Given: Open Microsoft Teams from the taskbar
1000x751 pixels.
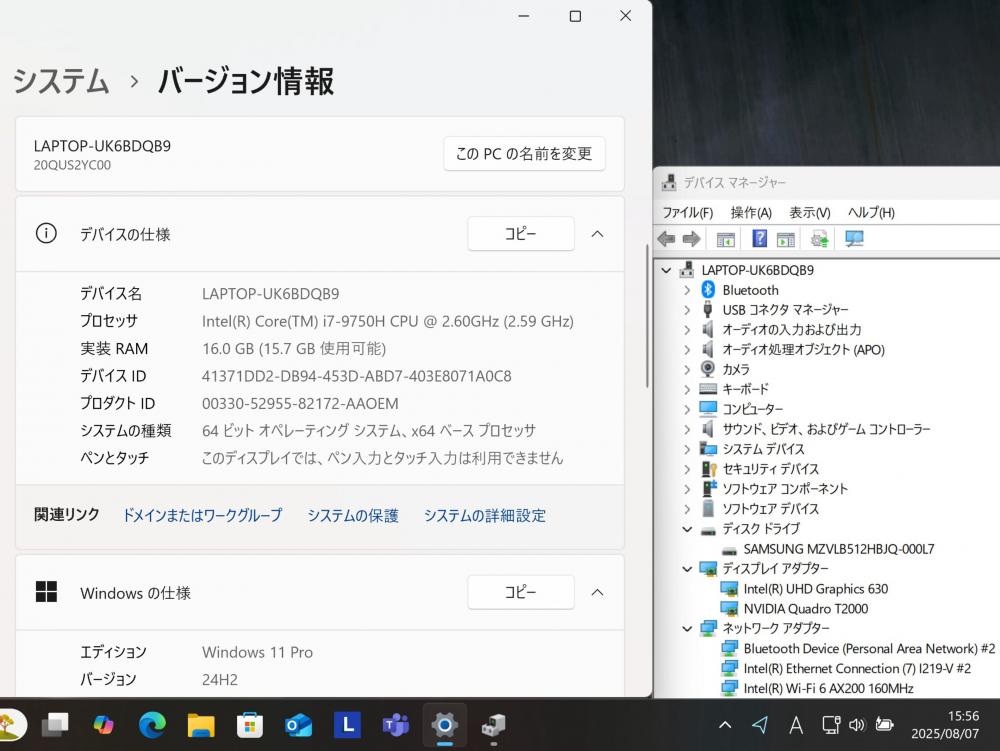Looking at the screenshot, I should tap(395, 725).
